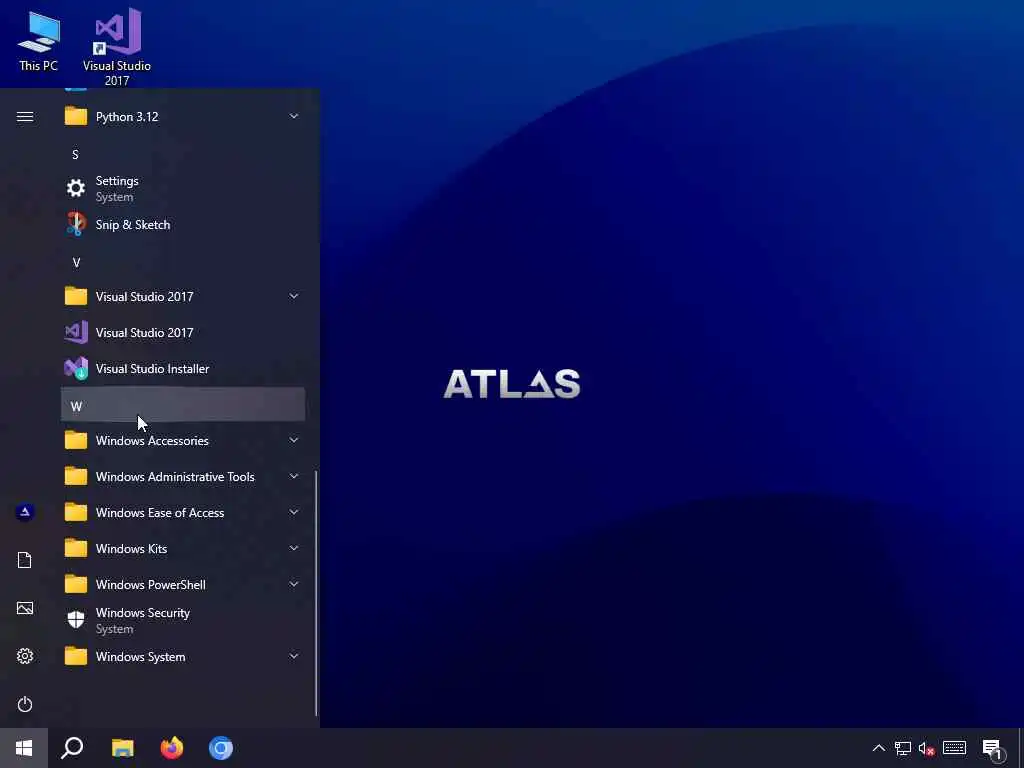
Task: Open touch keyboard tray icon
Action: [955, 748]
